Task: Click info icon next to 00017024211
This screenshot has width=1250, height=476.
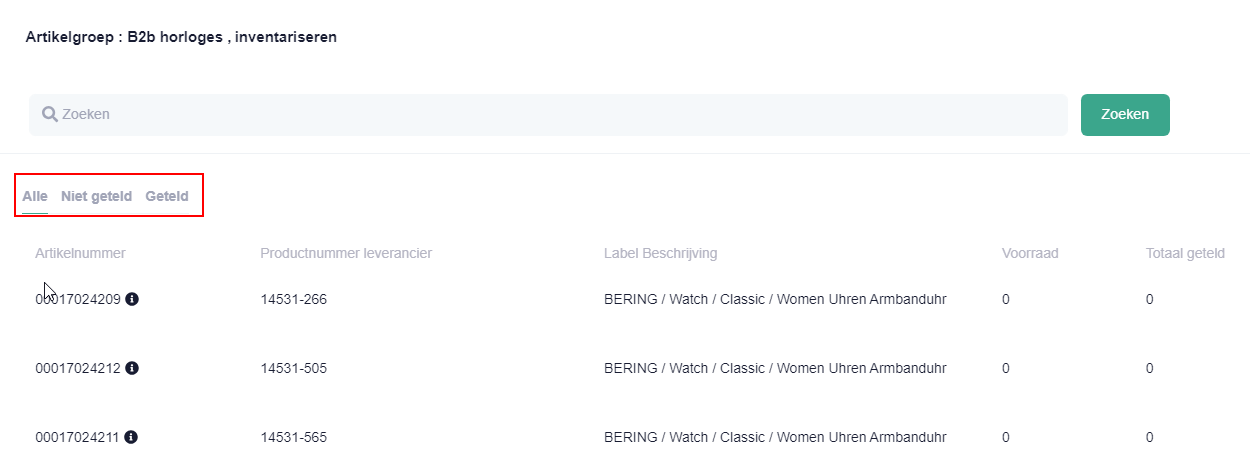Action: (132, 437)
